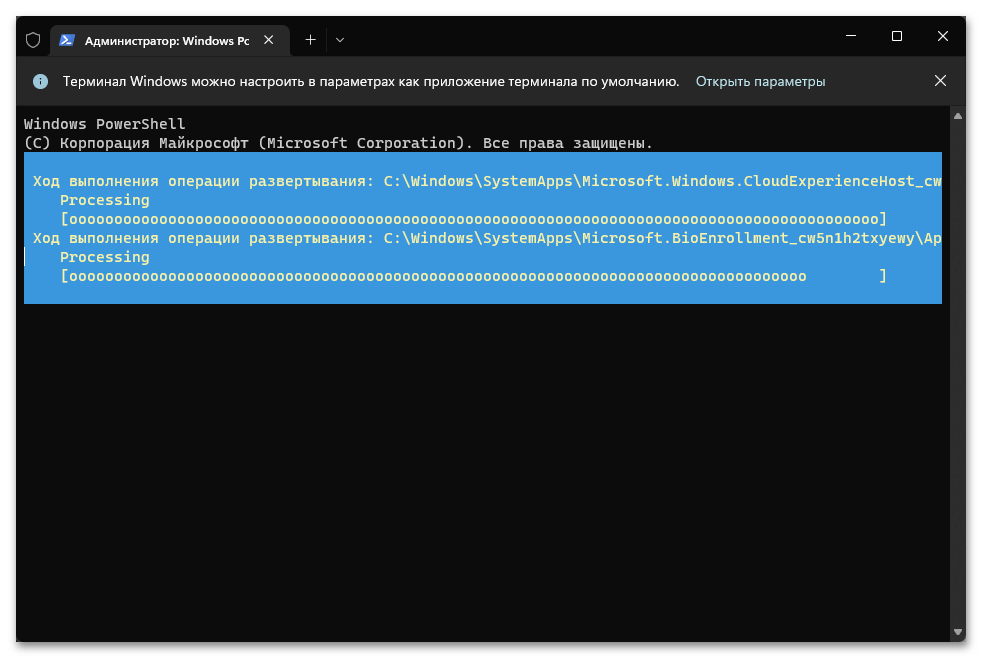Maximize the Terminal window
Image resolution: width=982 pixels, height=658 pixels.
pos(896,37)
